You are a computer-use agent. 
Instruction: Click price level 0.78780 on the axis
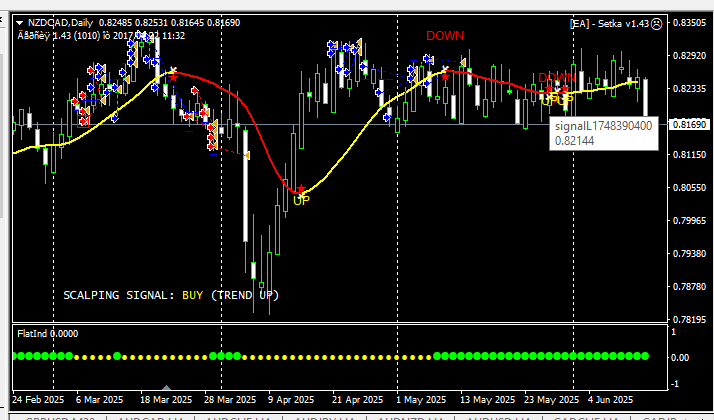(x=689, y=287)
